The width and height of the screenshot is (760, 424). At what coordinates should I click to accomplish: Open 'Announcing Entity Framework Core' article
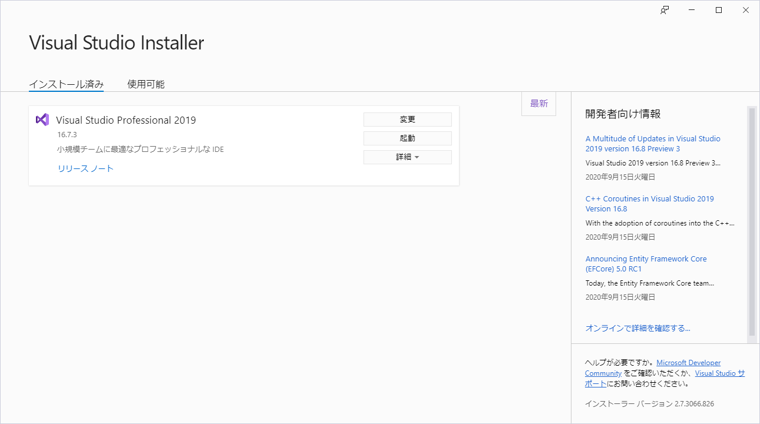point(646,264)
